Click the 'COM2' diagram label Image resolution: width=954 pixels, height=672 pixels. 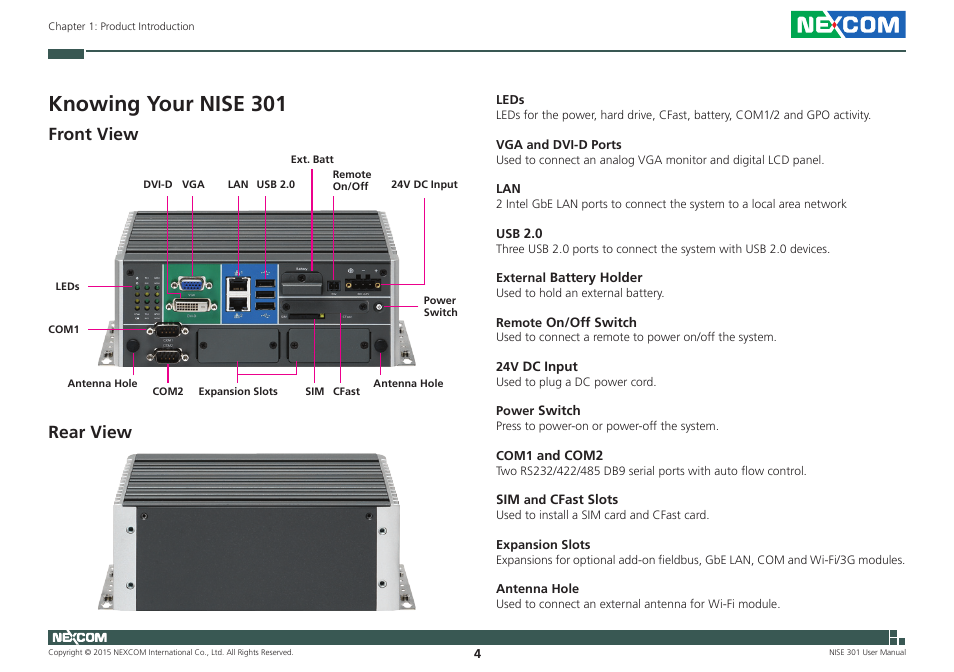click(168, 391)
